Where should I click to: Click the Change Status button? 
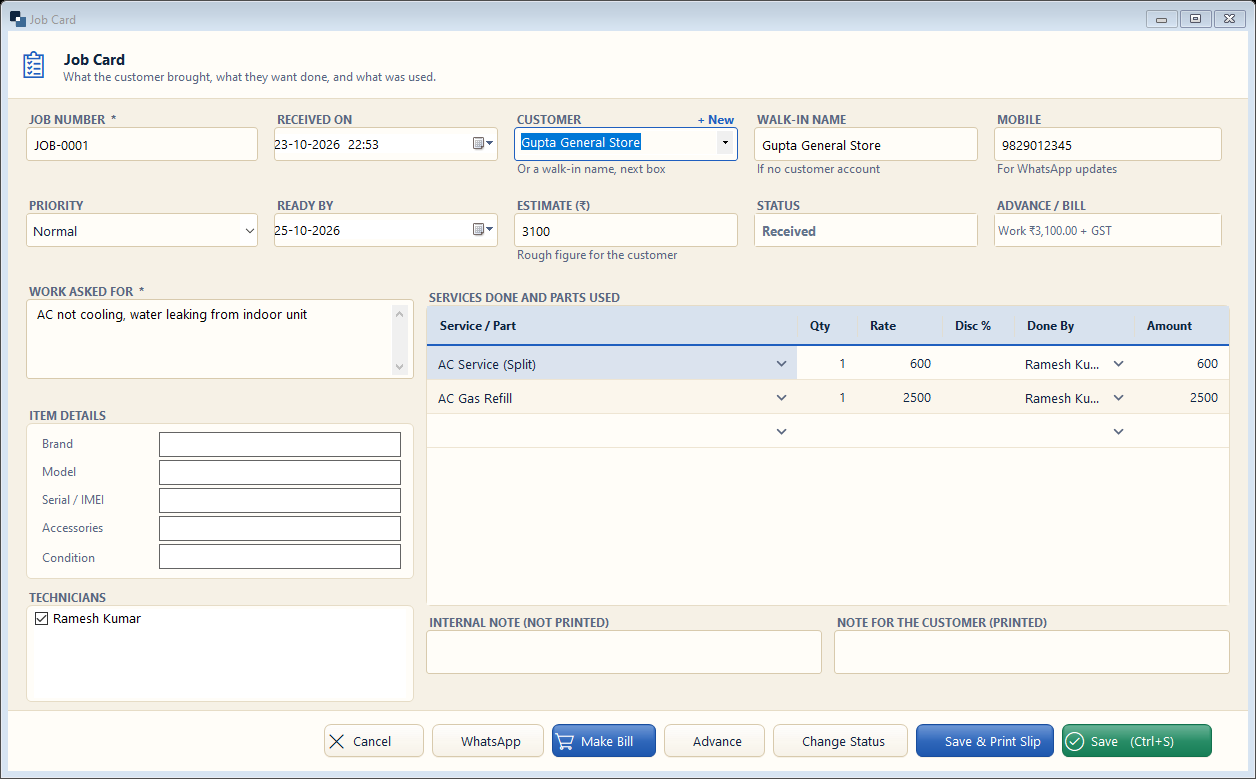(x=841, y=741)
